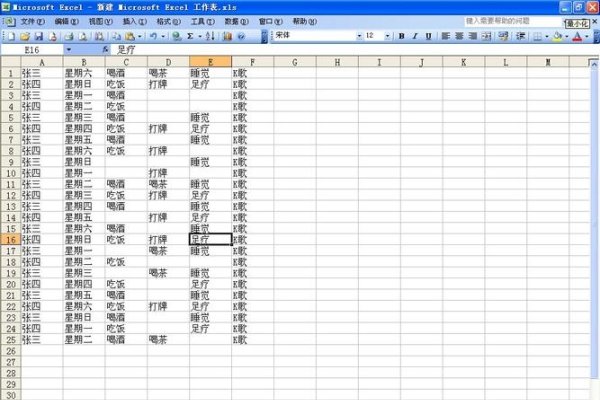This screenshot has height=400, width=600.
Task: Sort ascending with the A-Z sort icon
Action: 210,36
